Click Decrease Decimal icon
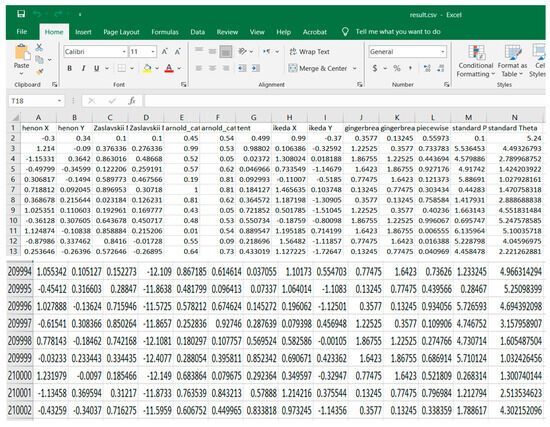Screen dimensions: 550x427 pos(441,68)
